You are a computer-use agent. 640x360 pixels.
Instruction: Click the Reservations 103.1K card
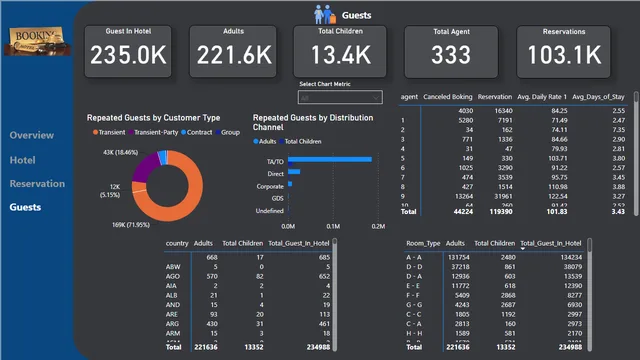[564, 51]
